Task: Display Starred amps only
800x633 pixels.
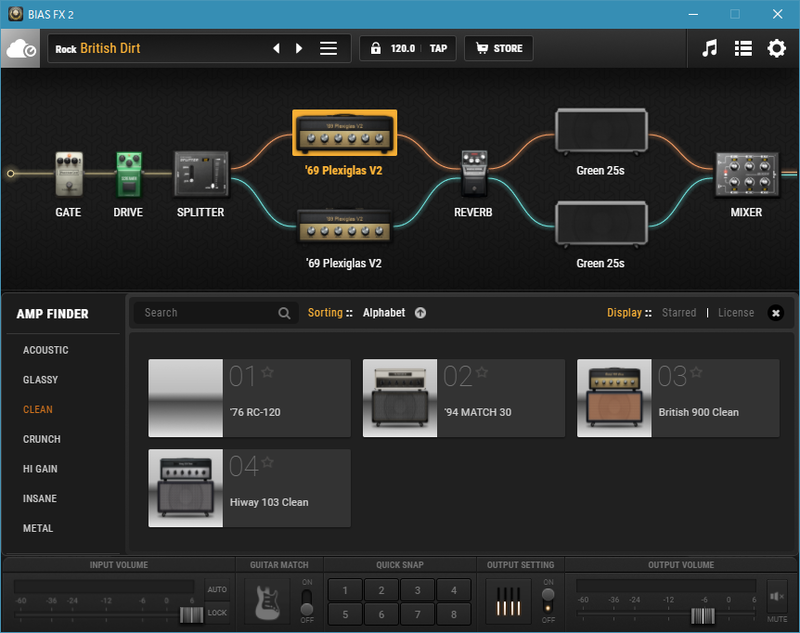Action: (x=679, y=313)
